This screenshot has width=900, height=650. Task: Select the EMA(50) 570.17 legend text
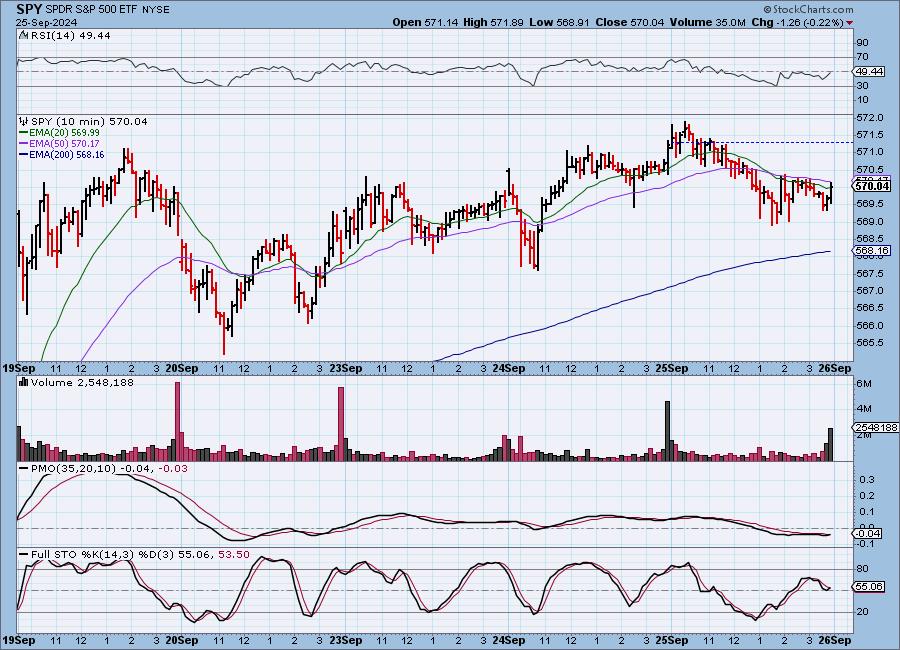[x=64, y=144]
